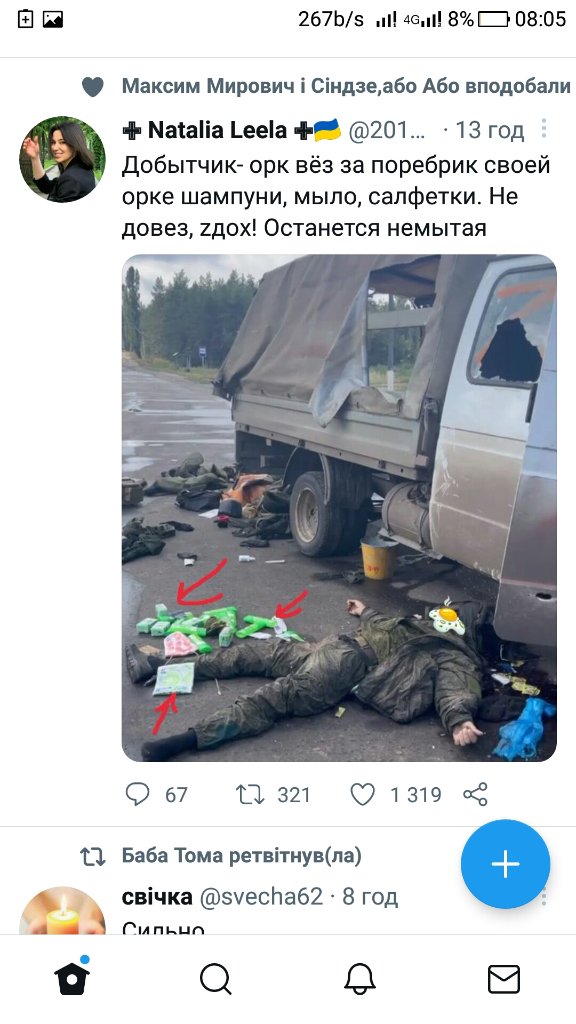This screenshot has height=1024, width=576.
Task: Open the Notifications bell tab
Action: 360,980
